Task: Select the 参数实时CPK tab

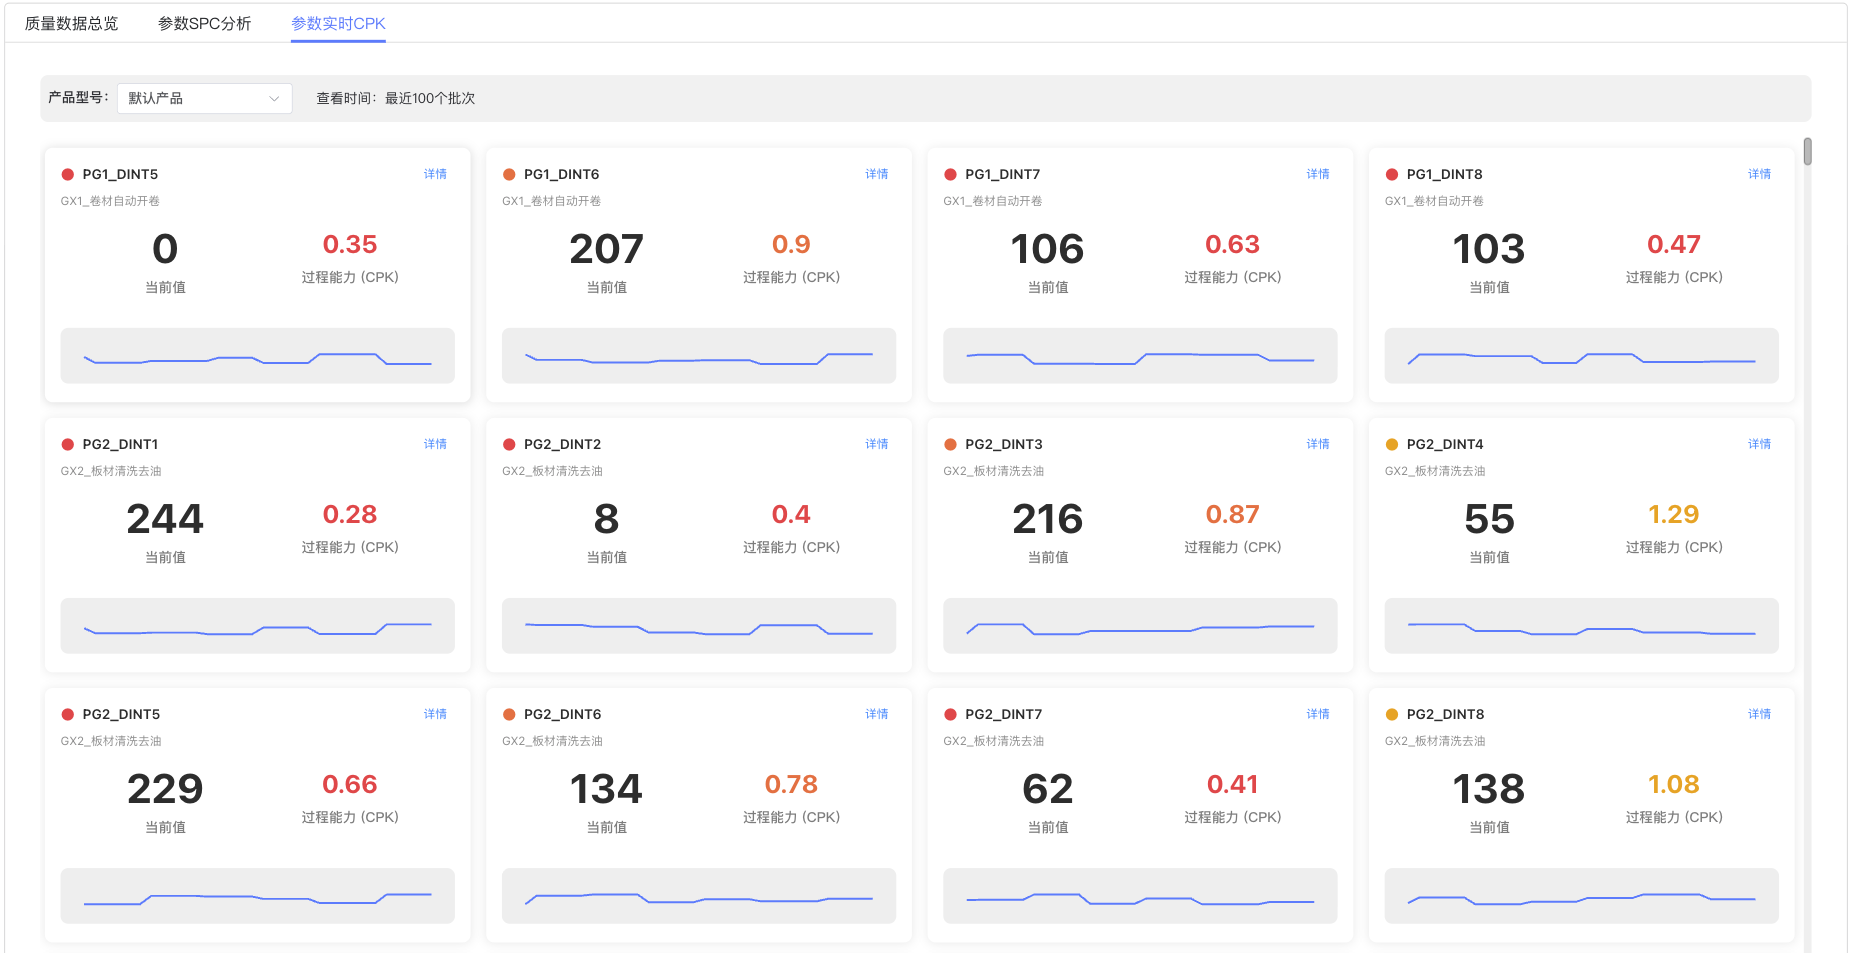Action: (338, 23)
